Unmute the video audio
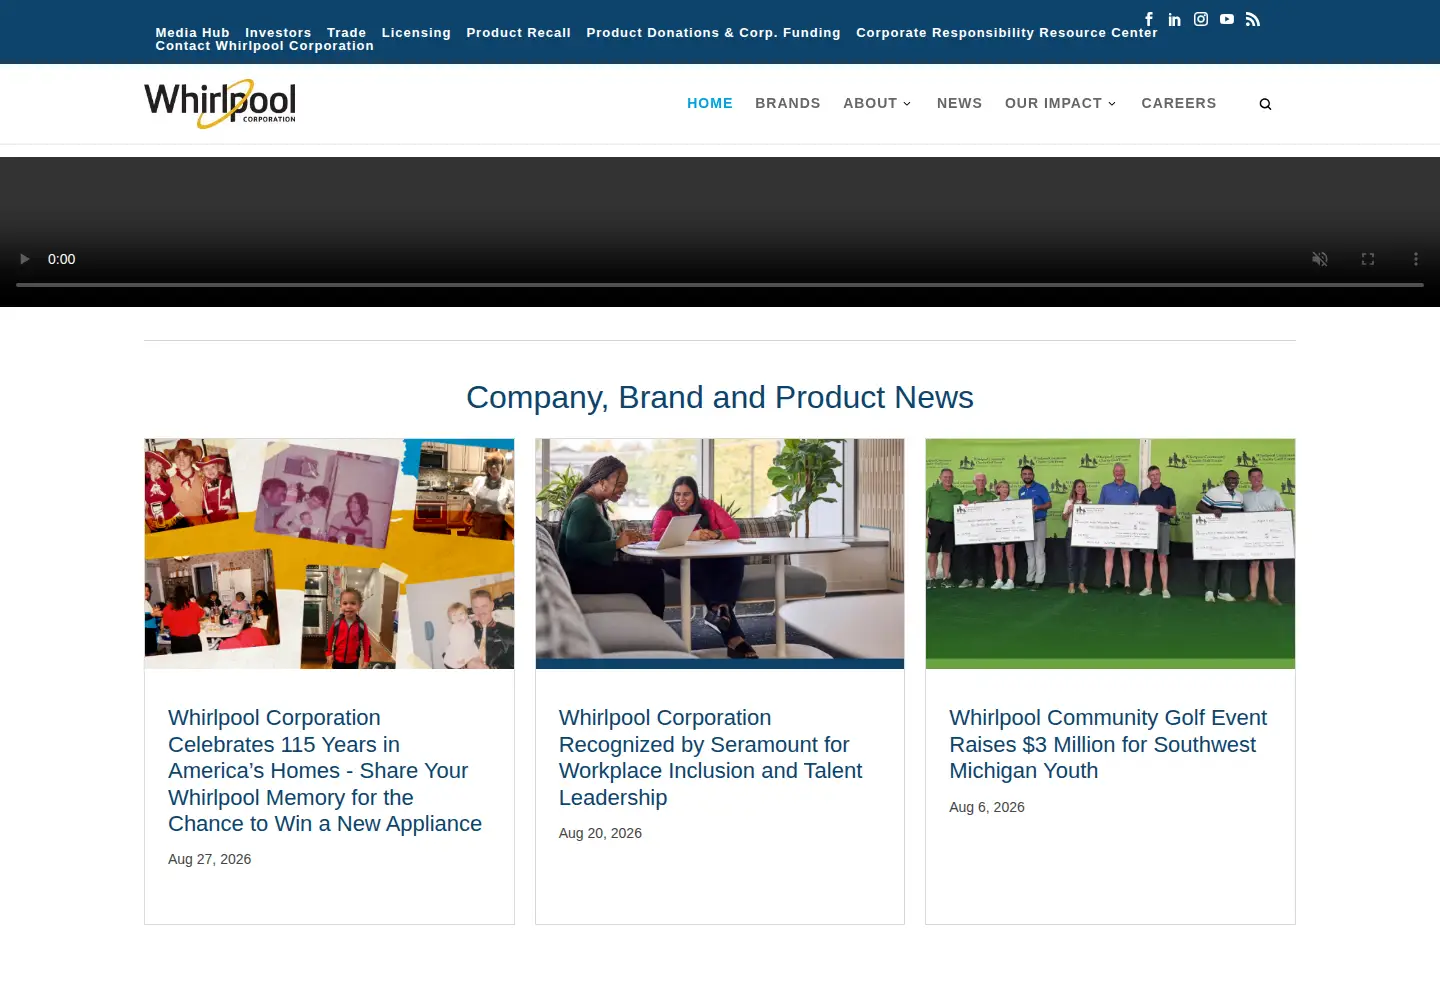Image resolution: width=1440 pixels, height=1000 pixels. point(1320,259)
